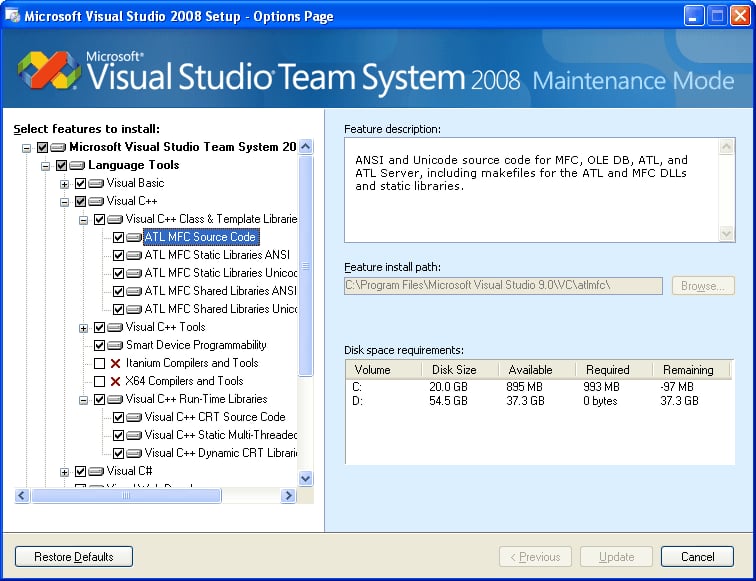Uncheck the ATL MFC Source Code checkbox
Screen dimensions: 756x581
119,237
